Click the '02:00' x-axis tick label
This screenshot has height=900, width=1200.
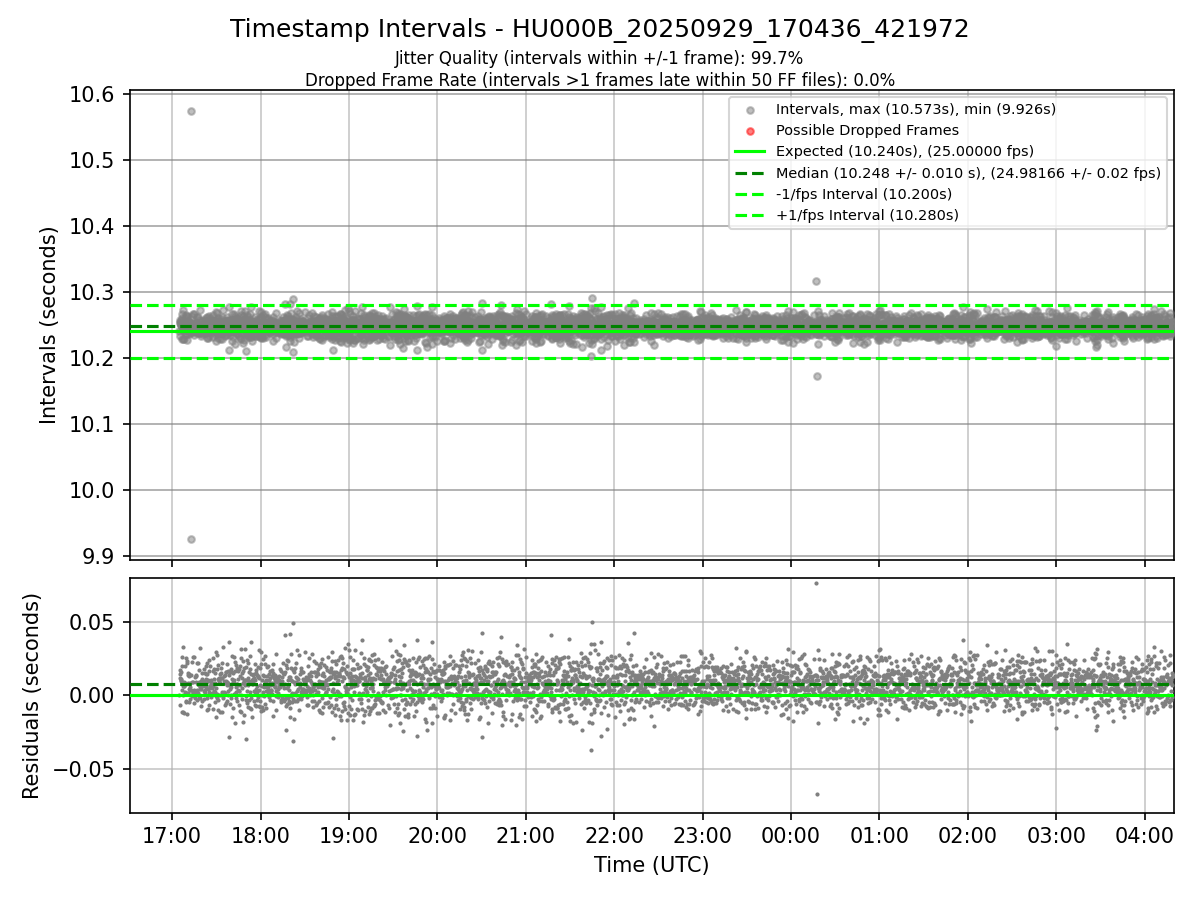[968, 835]
